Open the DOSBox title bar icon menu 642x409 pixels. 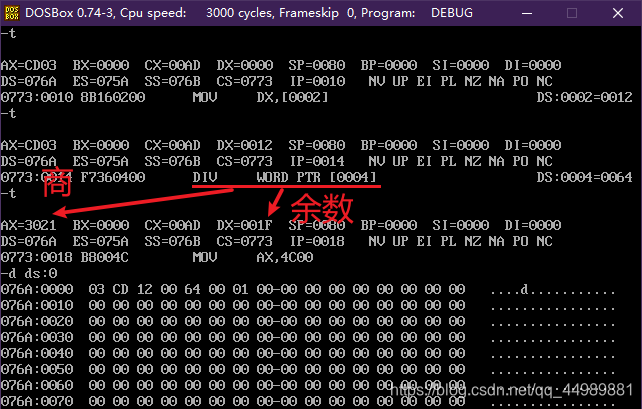[x=11, y=13]
